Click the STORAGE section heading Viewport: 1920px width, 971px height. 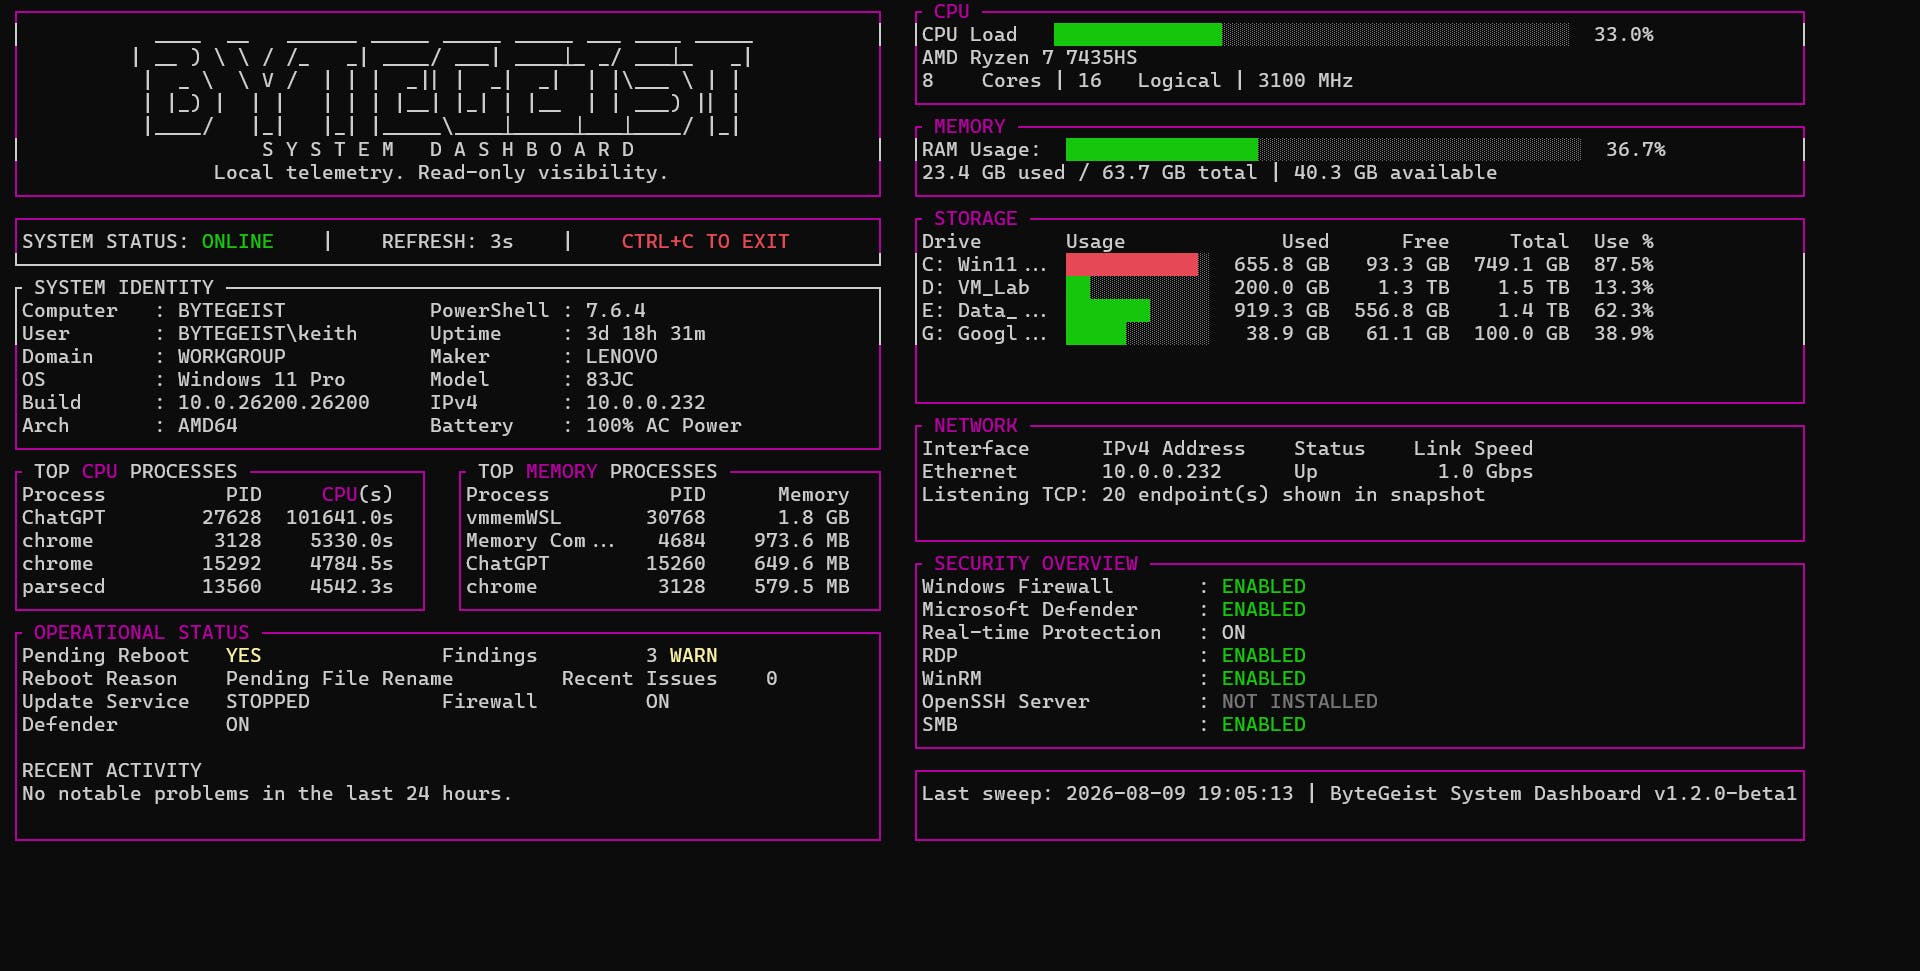point(976,218)
